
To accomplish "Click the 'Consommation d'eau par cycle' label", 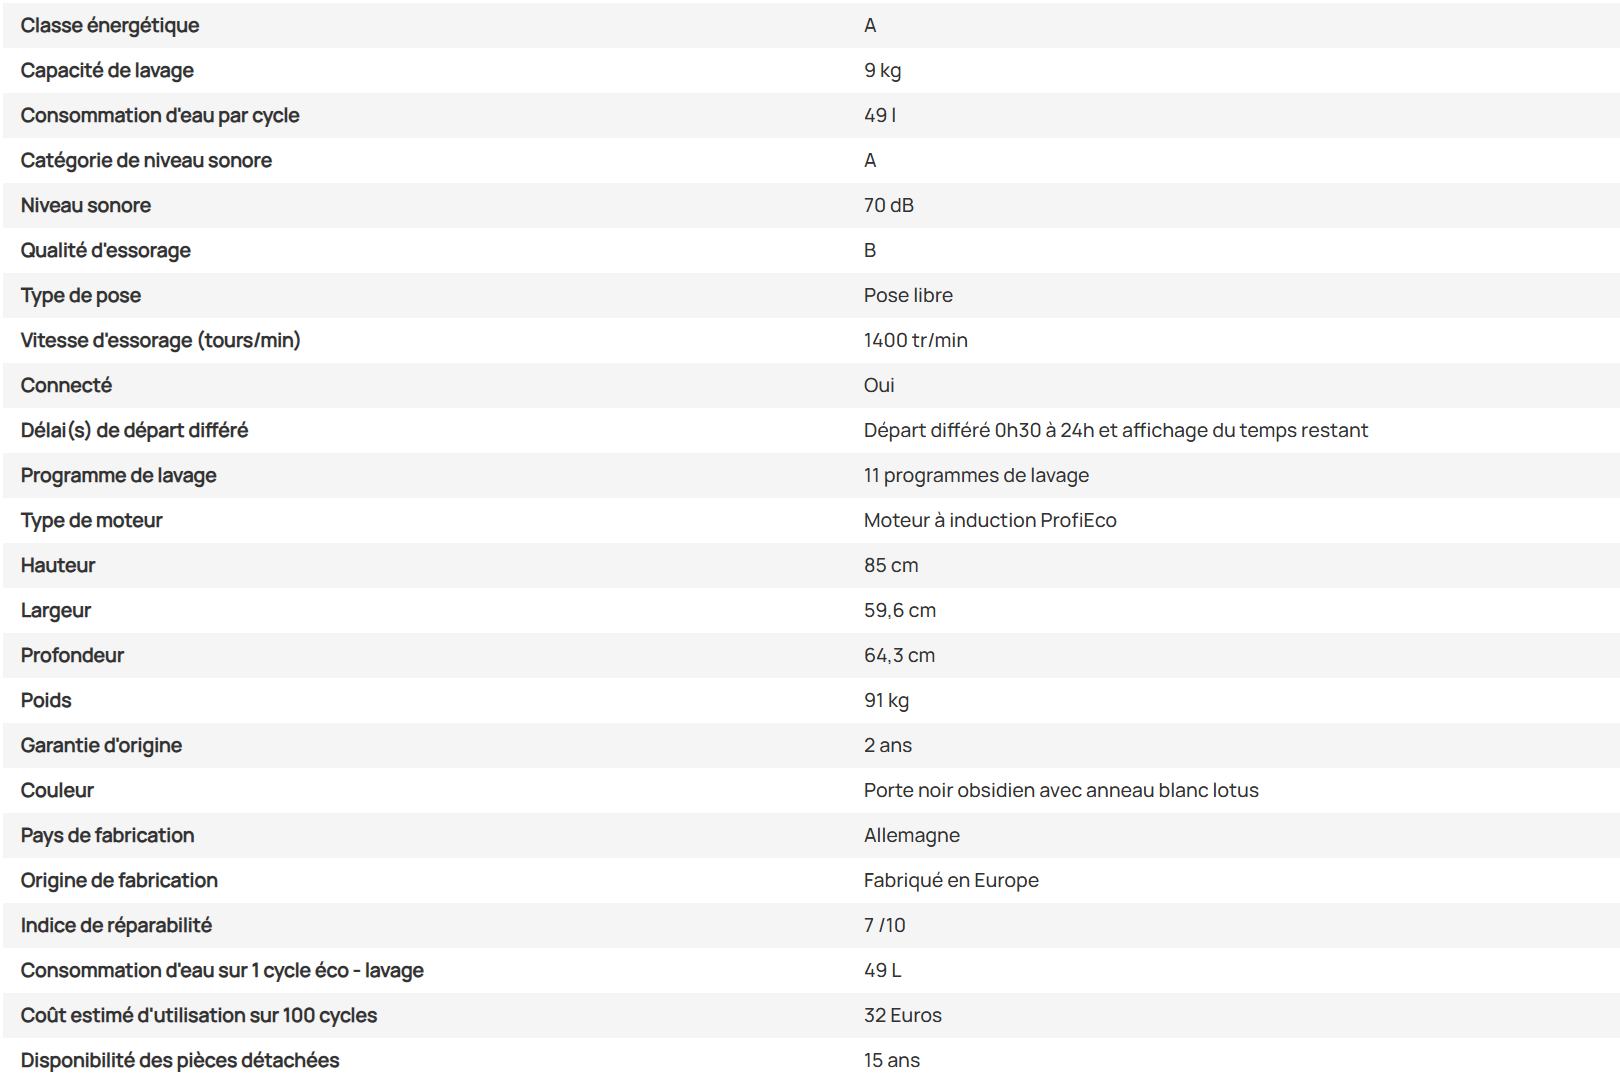I will point(160,116).
